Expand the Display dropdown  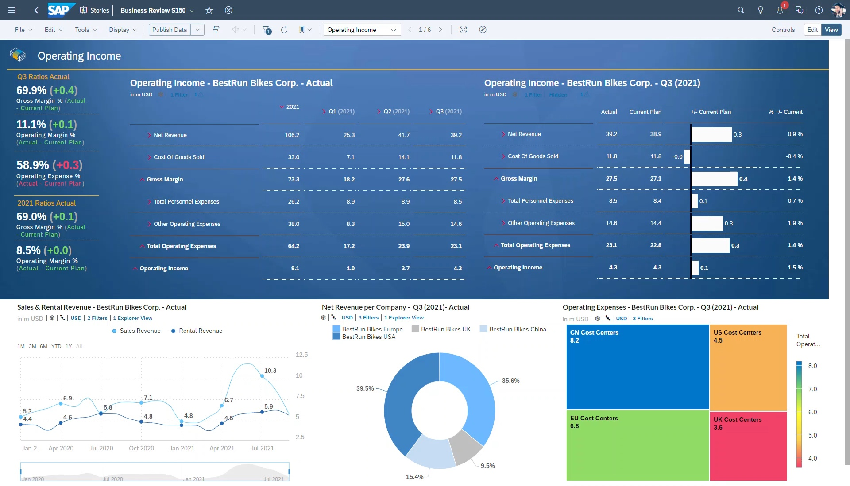pos(122,30)
